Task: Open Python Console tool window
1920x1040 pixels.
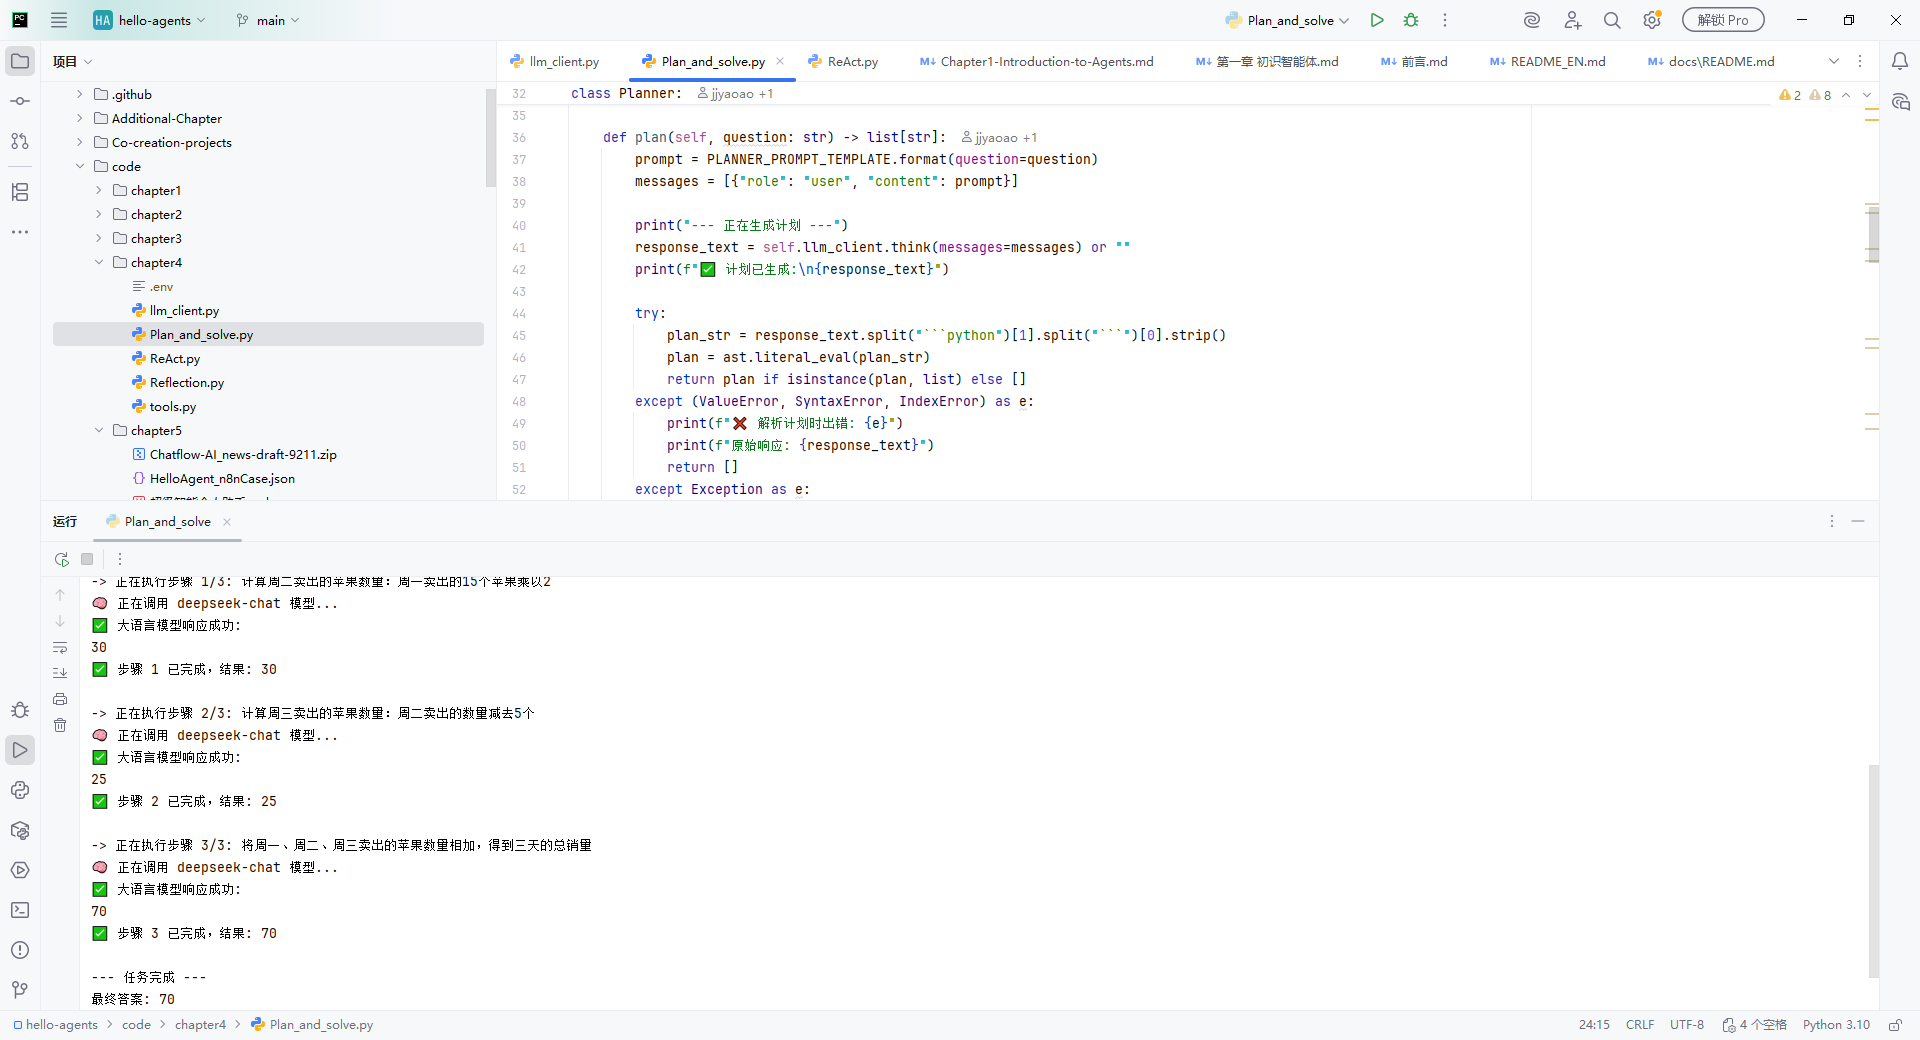Action: [x=20, y=790]
